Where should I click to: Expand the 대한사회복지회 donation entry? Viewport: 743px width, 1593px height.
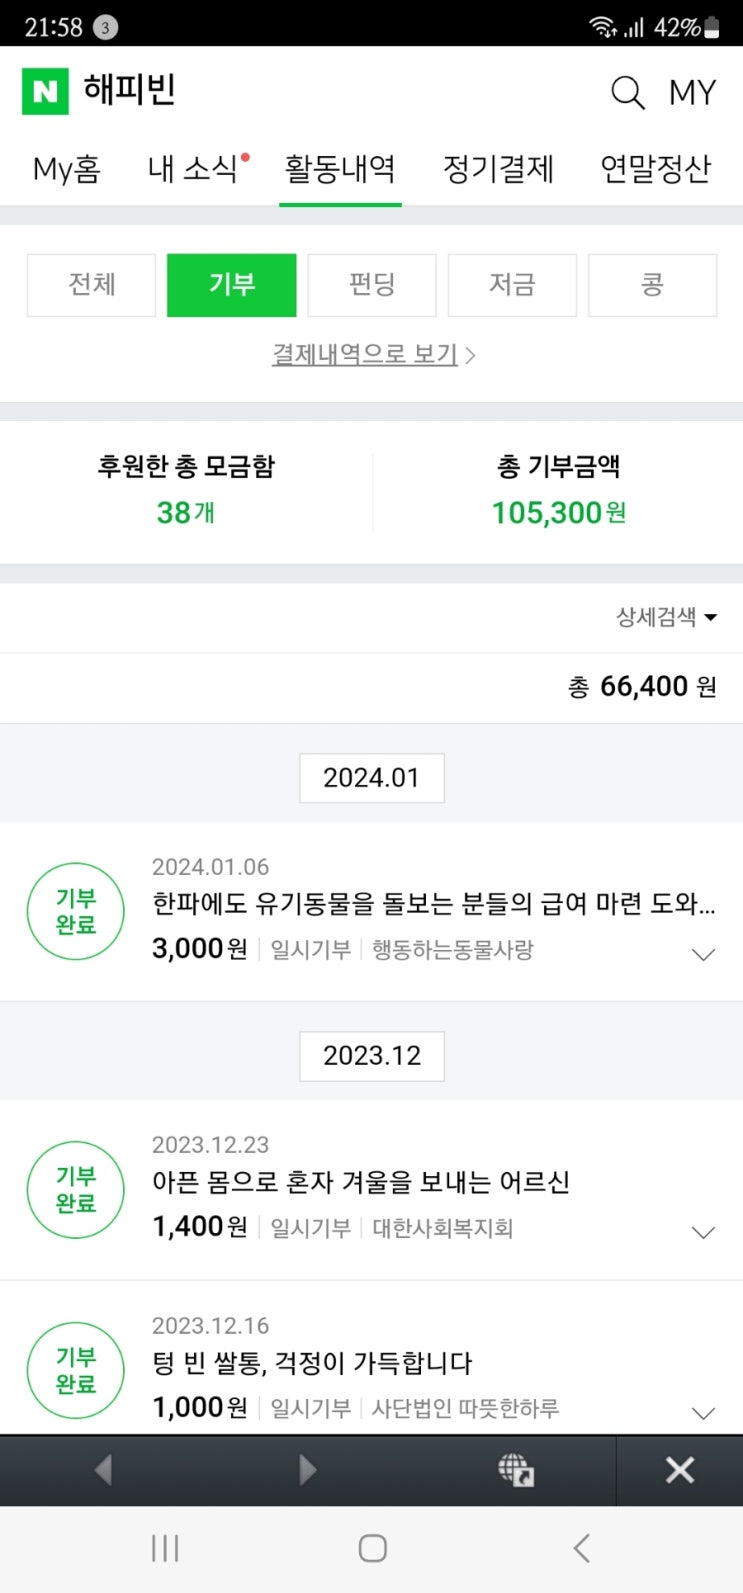704,1232
